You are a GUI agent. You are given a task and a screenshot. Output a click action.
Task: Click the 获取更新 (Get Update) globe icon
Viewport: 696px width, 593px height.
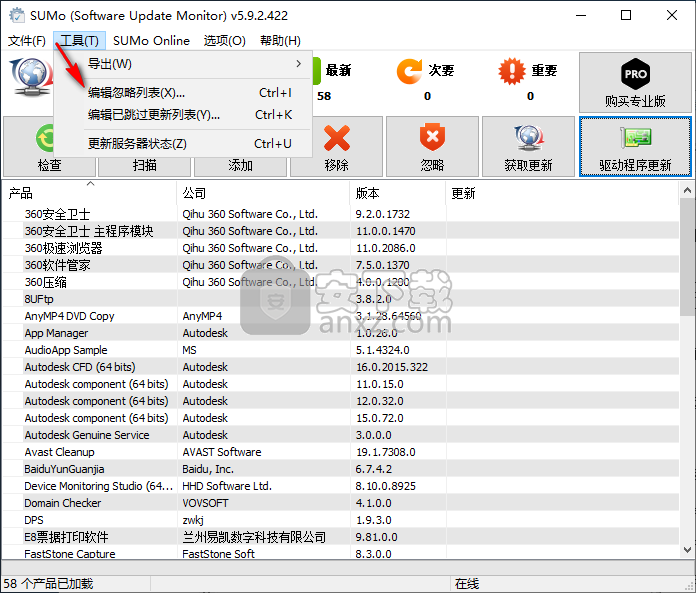[x=529, y=138]
